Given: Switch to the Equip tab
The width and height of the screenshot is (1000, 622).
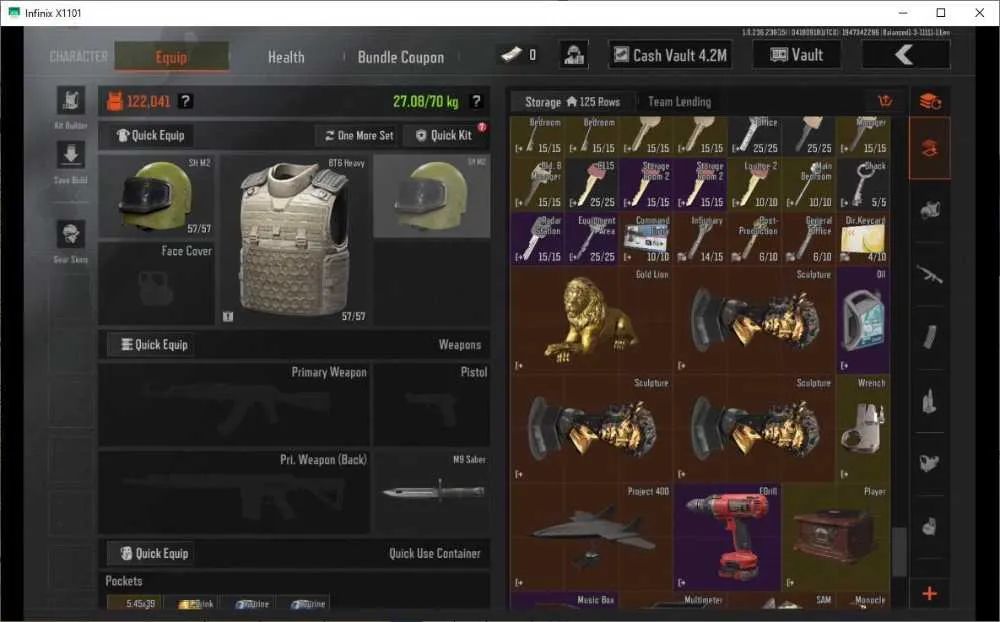Looking at the screenshot, I should [x=172, y=57].
